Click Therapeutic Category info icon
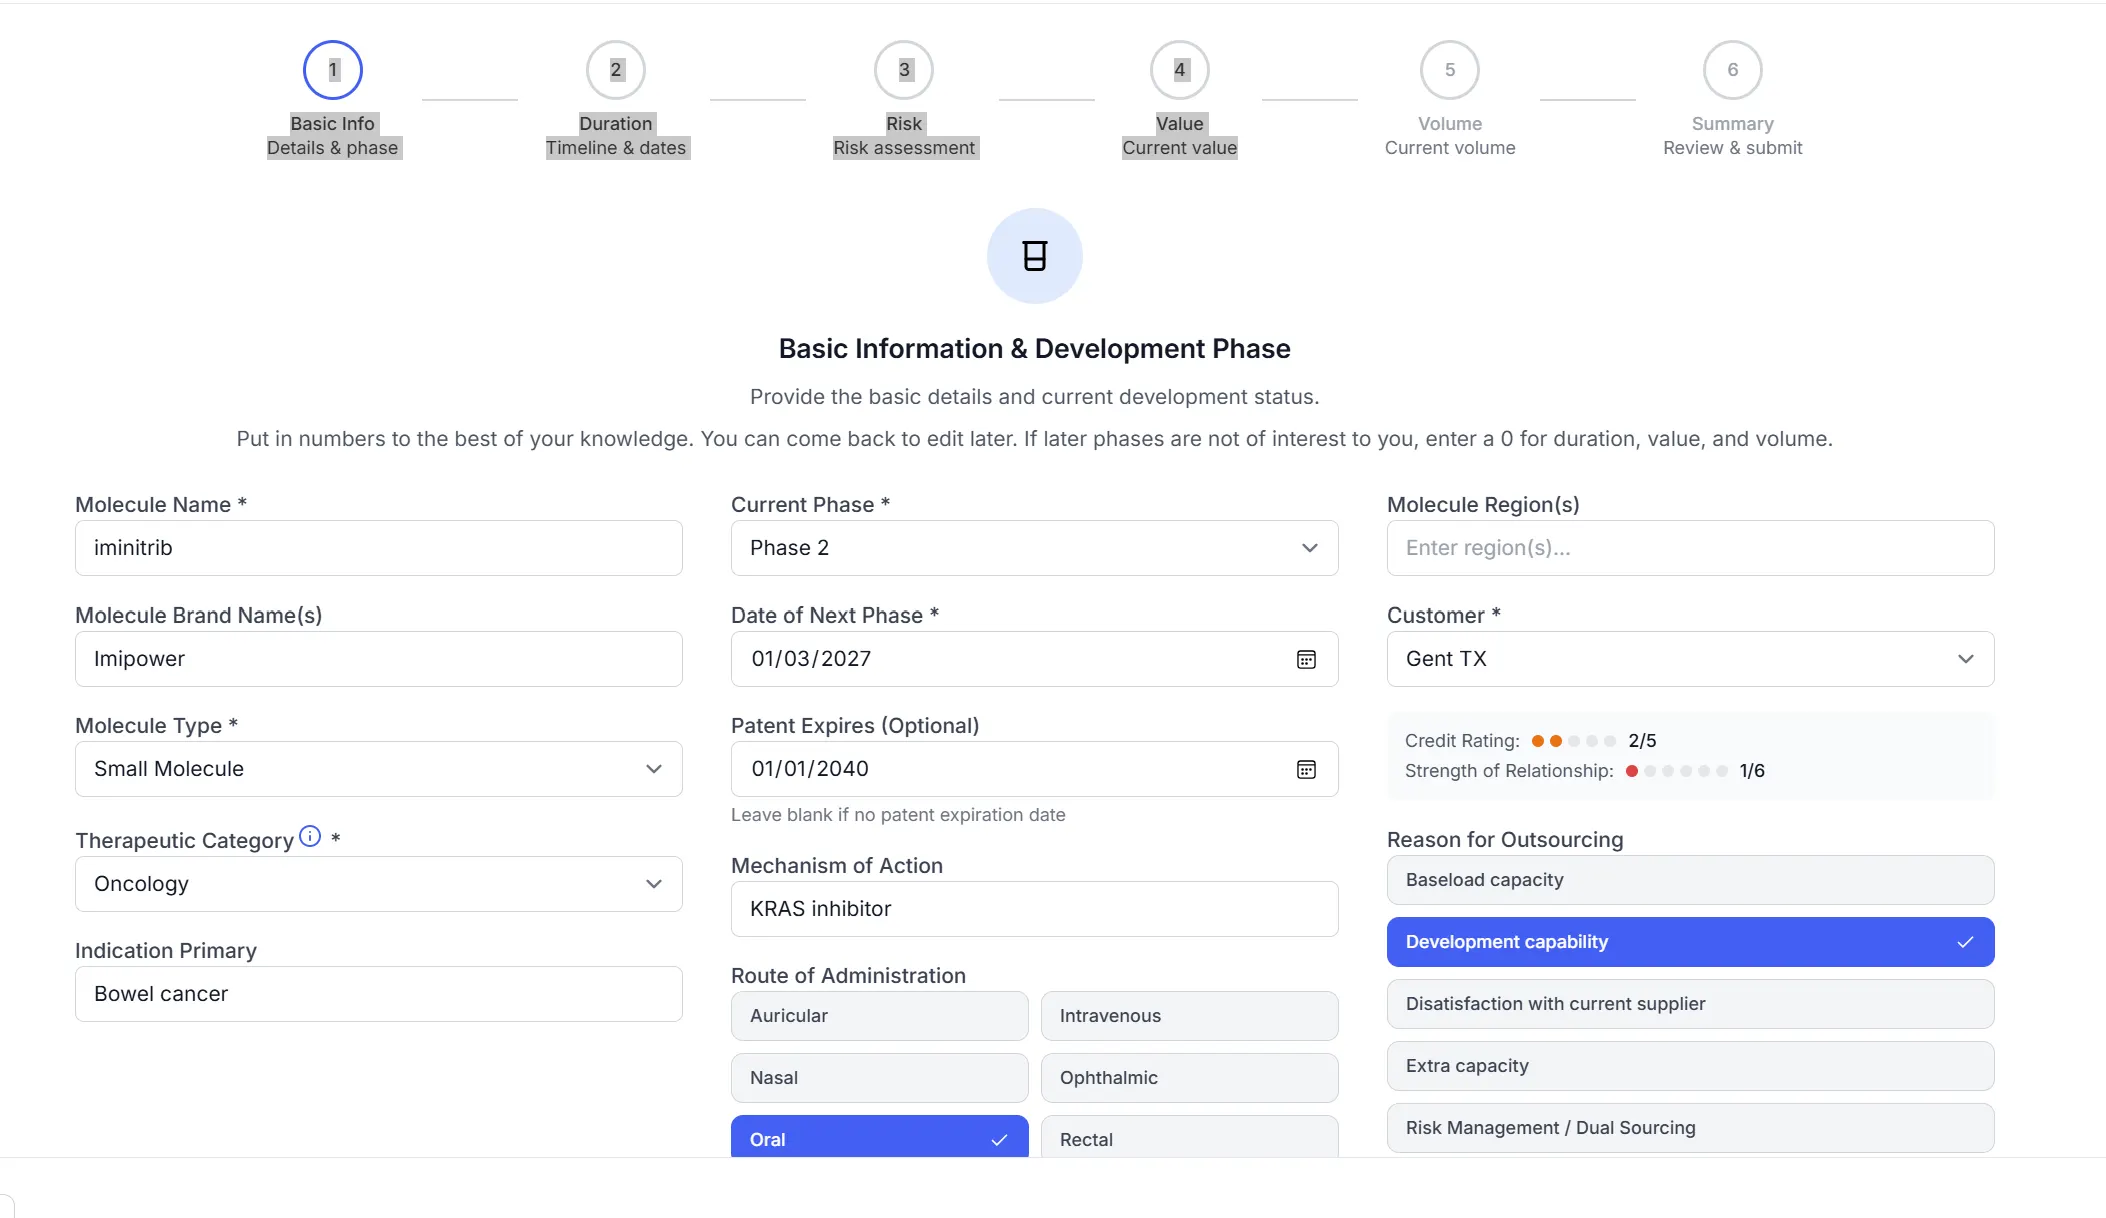The height and width of the screenshot is (1218, 2106). pos(310,836)
